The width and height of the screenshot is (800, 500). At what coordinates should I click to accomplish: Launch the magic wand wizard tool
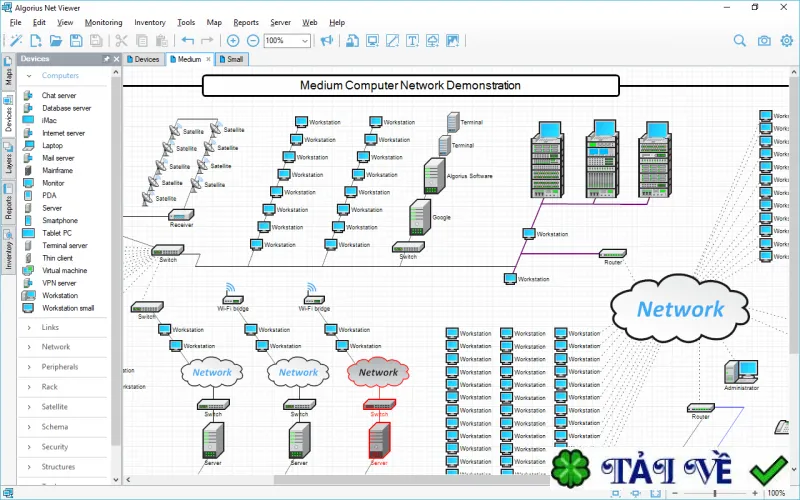click(16, 41)
